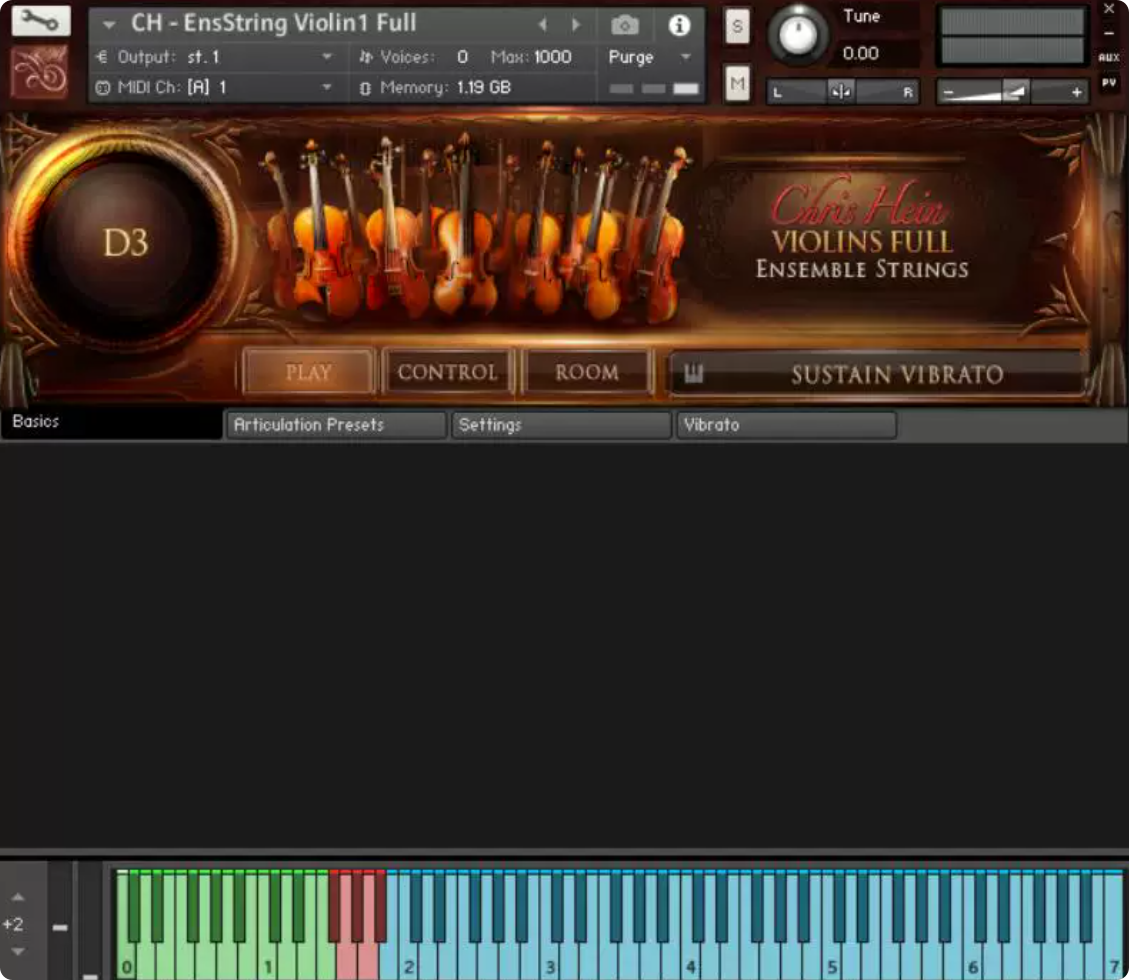Open the Output st. 1 dropdown
Image resolution: width=1129 pixels, height=980 pixels.
tap(216, 57)
